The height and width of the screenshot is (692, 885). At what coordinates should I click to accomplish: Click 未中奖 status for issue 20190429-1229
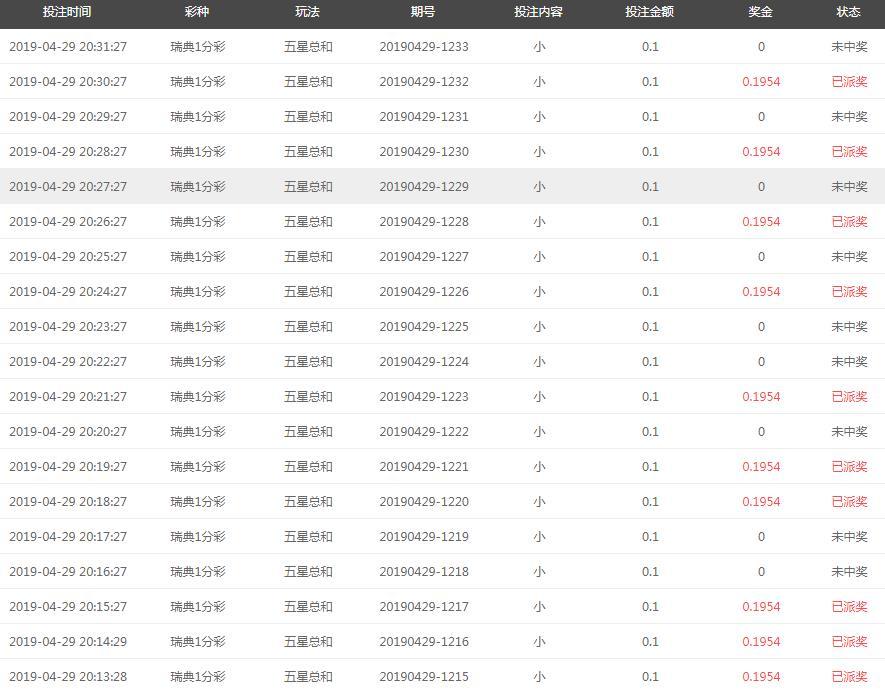(x=849, y=187)
